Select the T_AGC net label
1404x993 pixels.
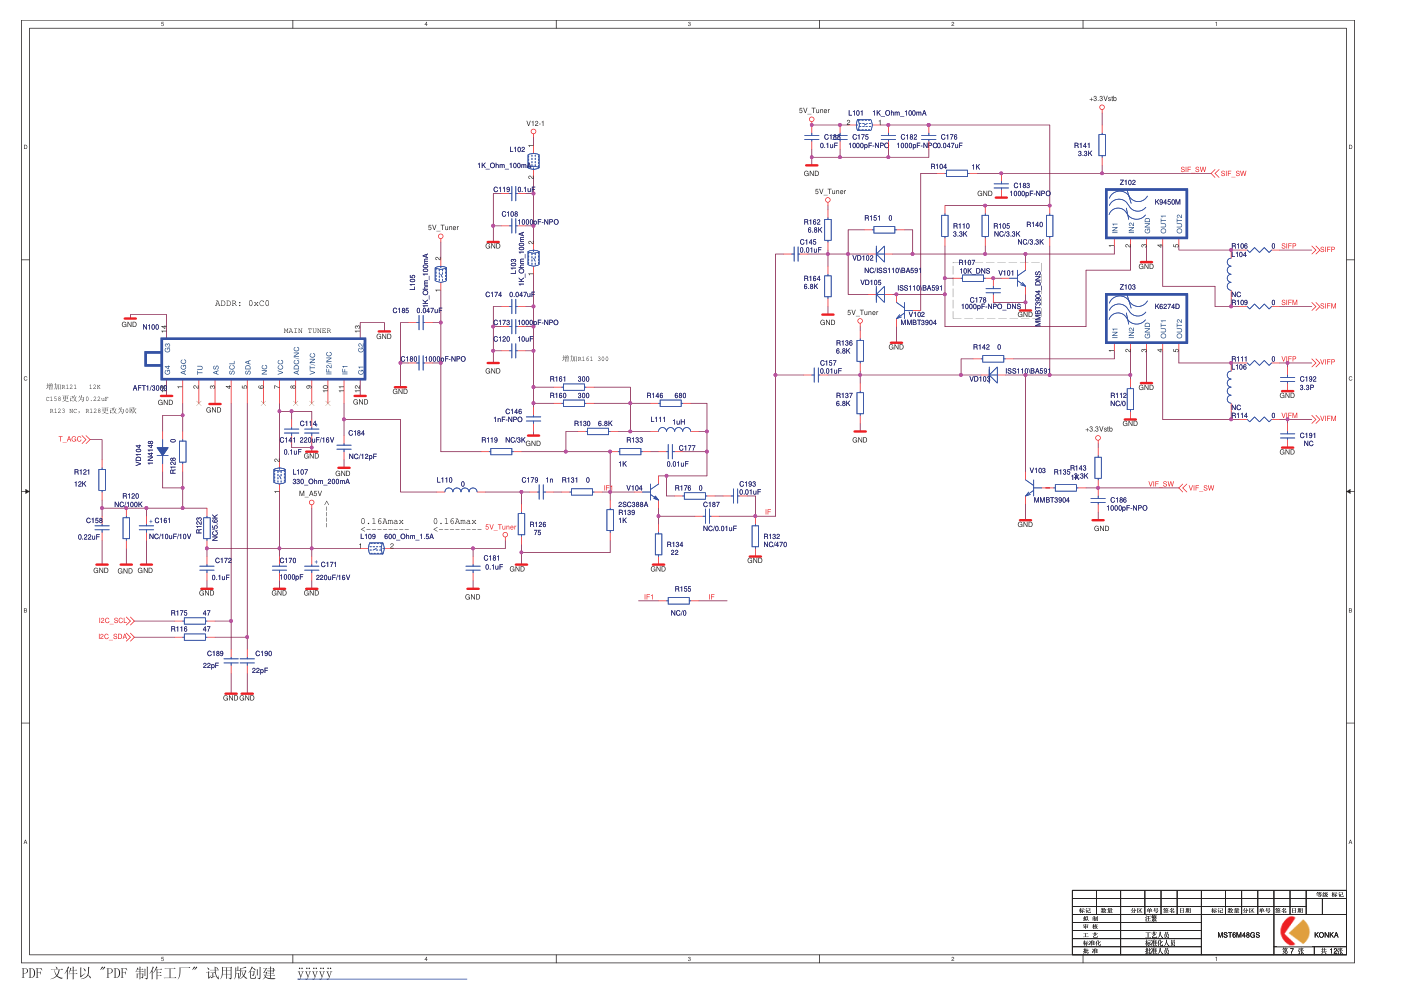[x=70, y=439]
